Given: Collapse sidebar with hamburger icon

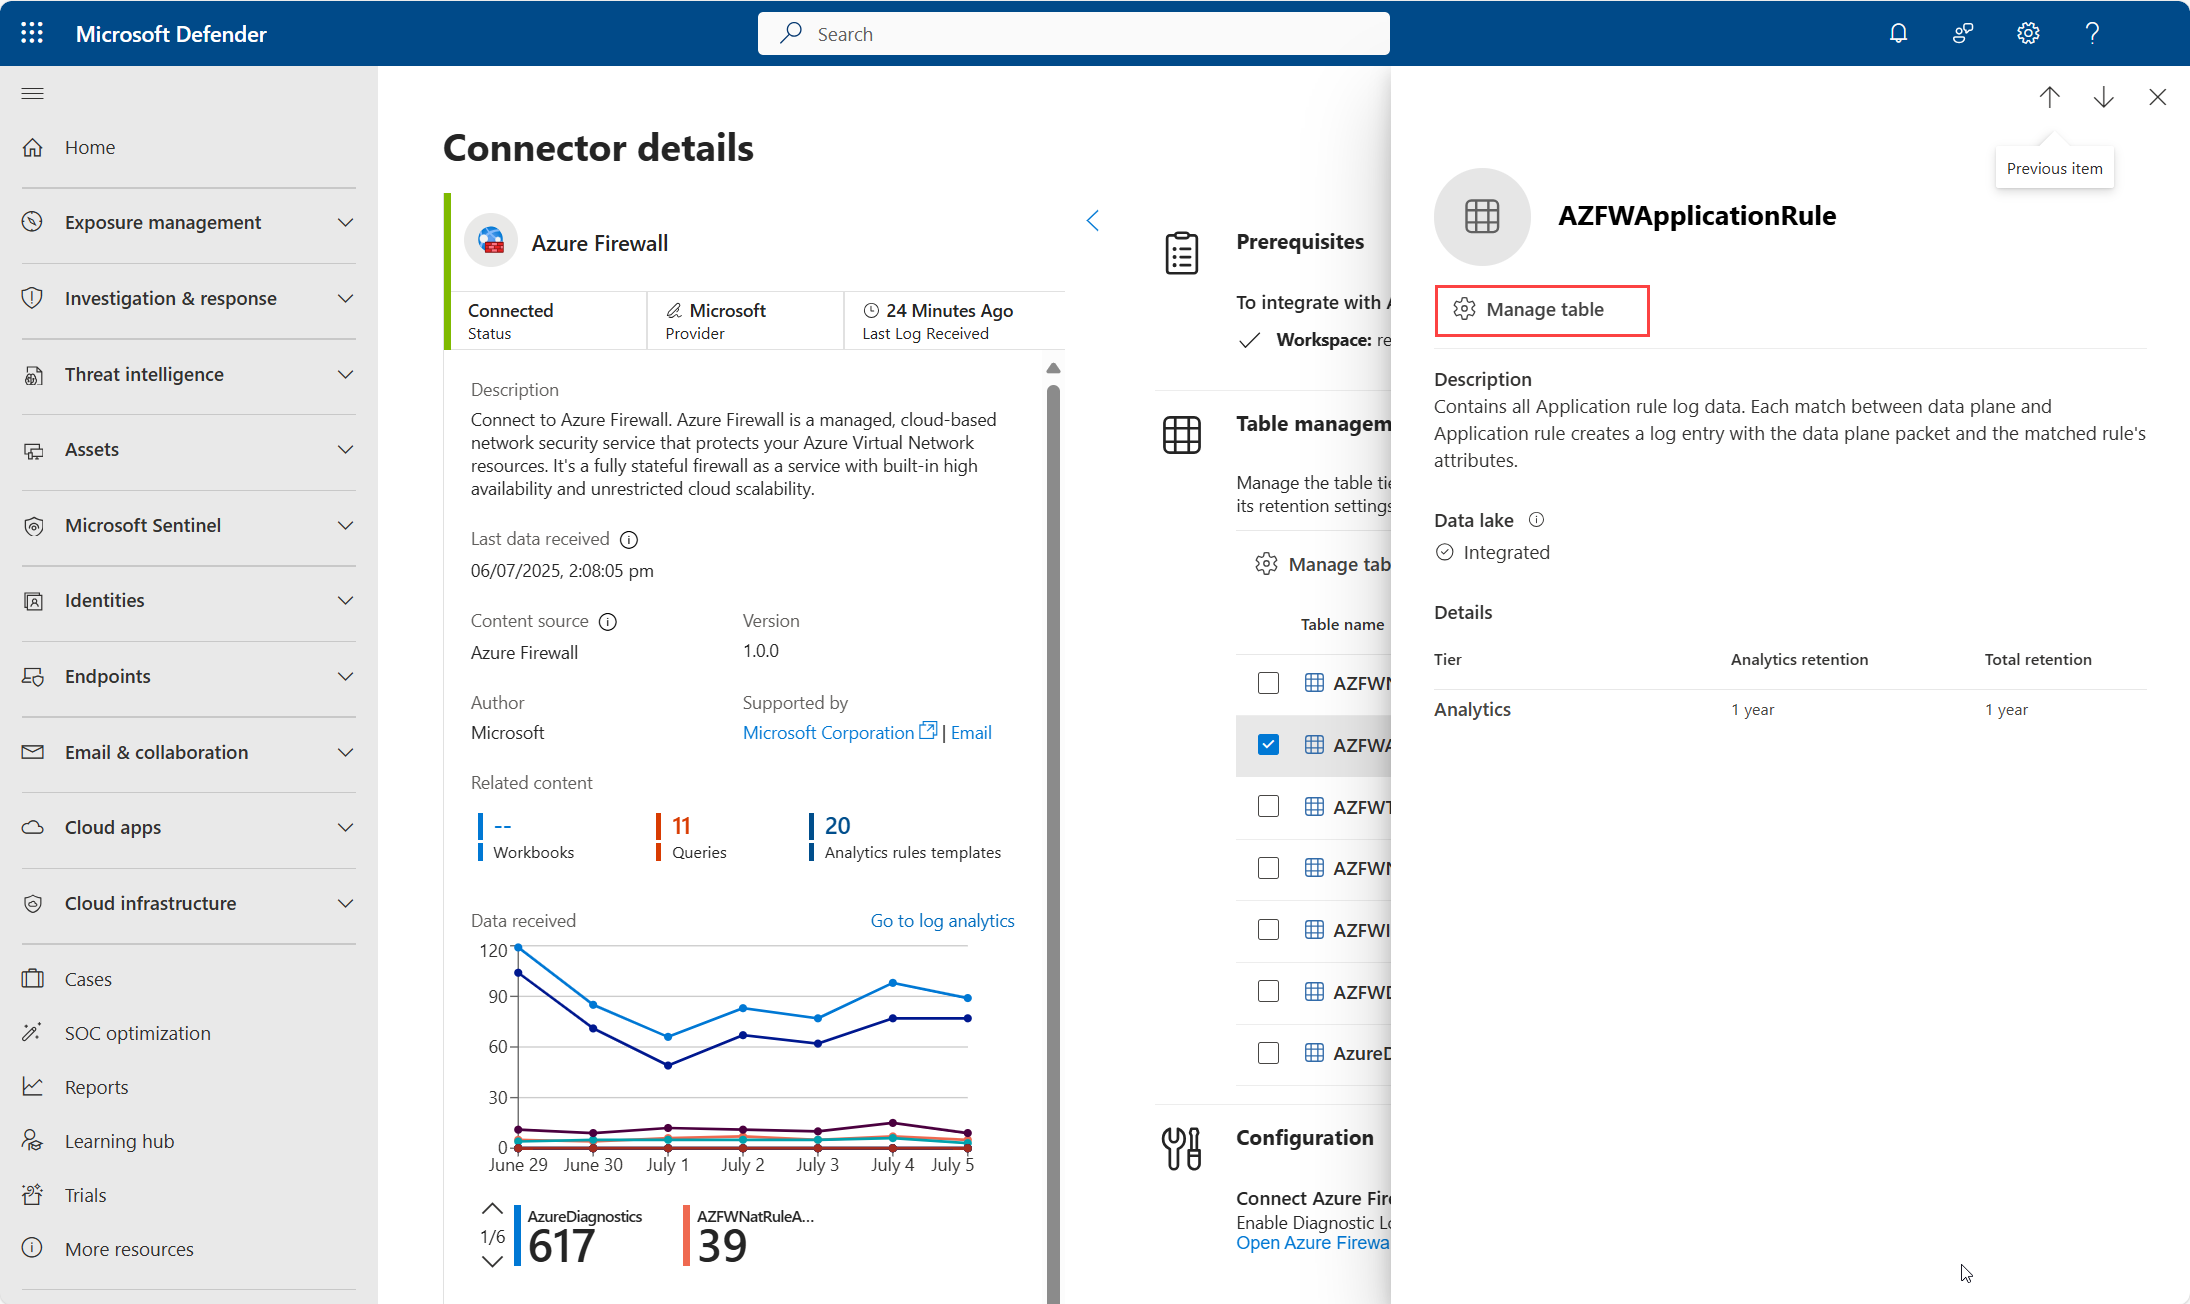Looking at the screenshot, I should [x=32, y=94].
